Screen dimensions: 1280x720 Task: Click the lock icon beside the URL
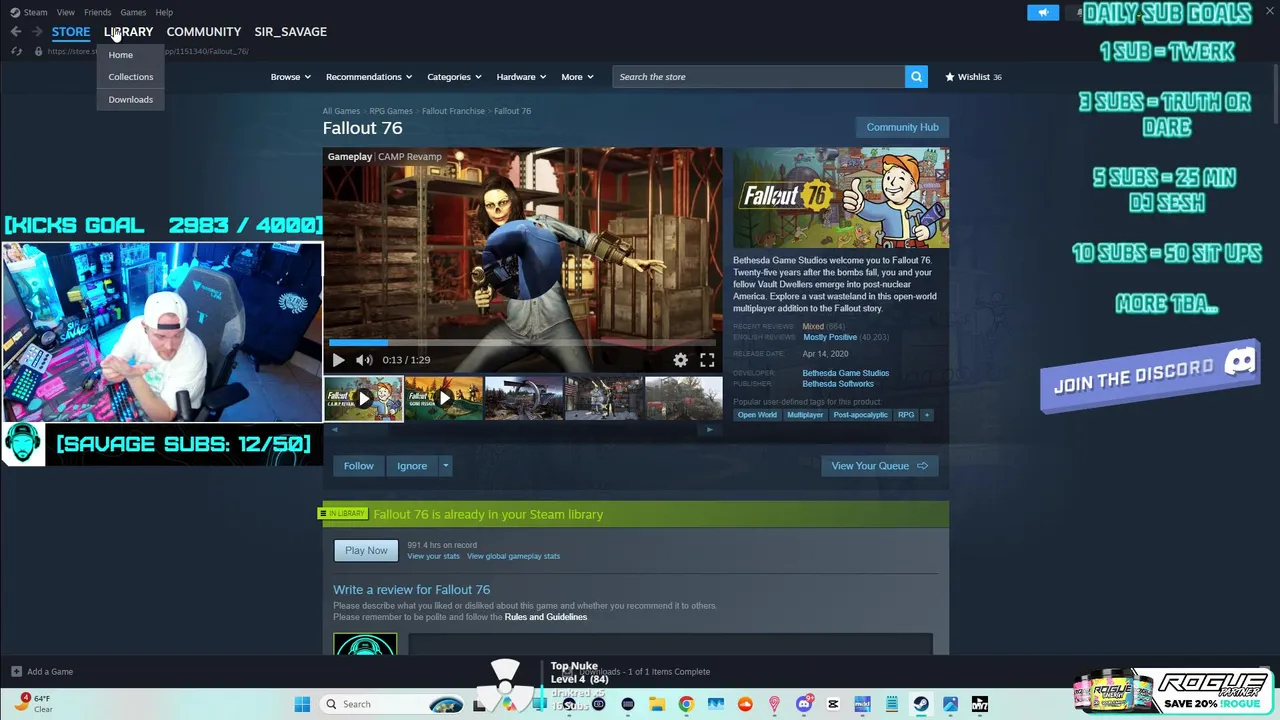point(38,51)
